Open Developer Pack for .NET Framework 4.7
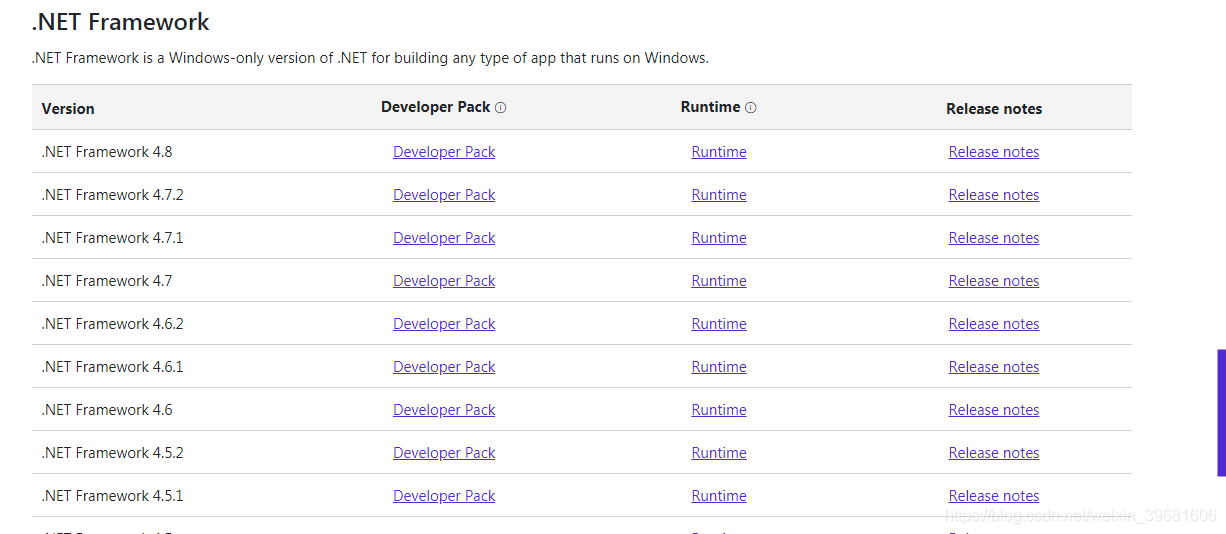This screenshot has width=1226, height=534. (x=444, y=281)
